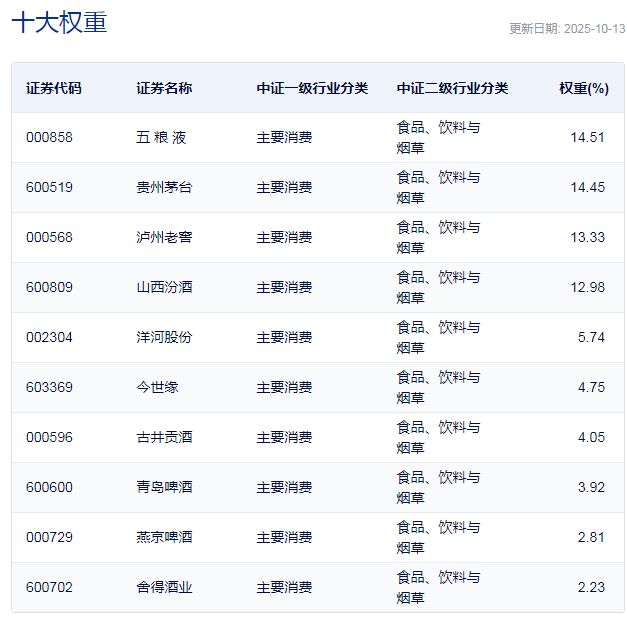Select security code 600519
The height and width of the screenshot is (617, 627).
(49, 187)
